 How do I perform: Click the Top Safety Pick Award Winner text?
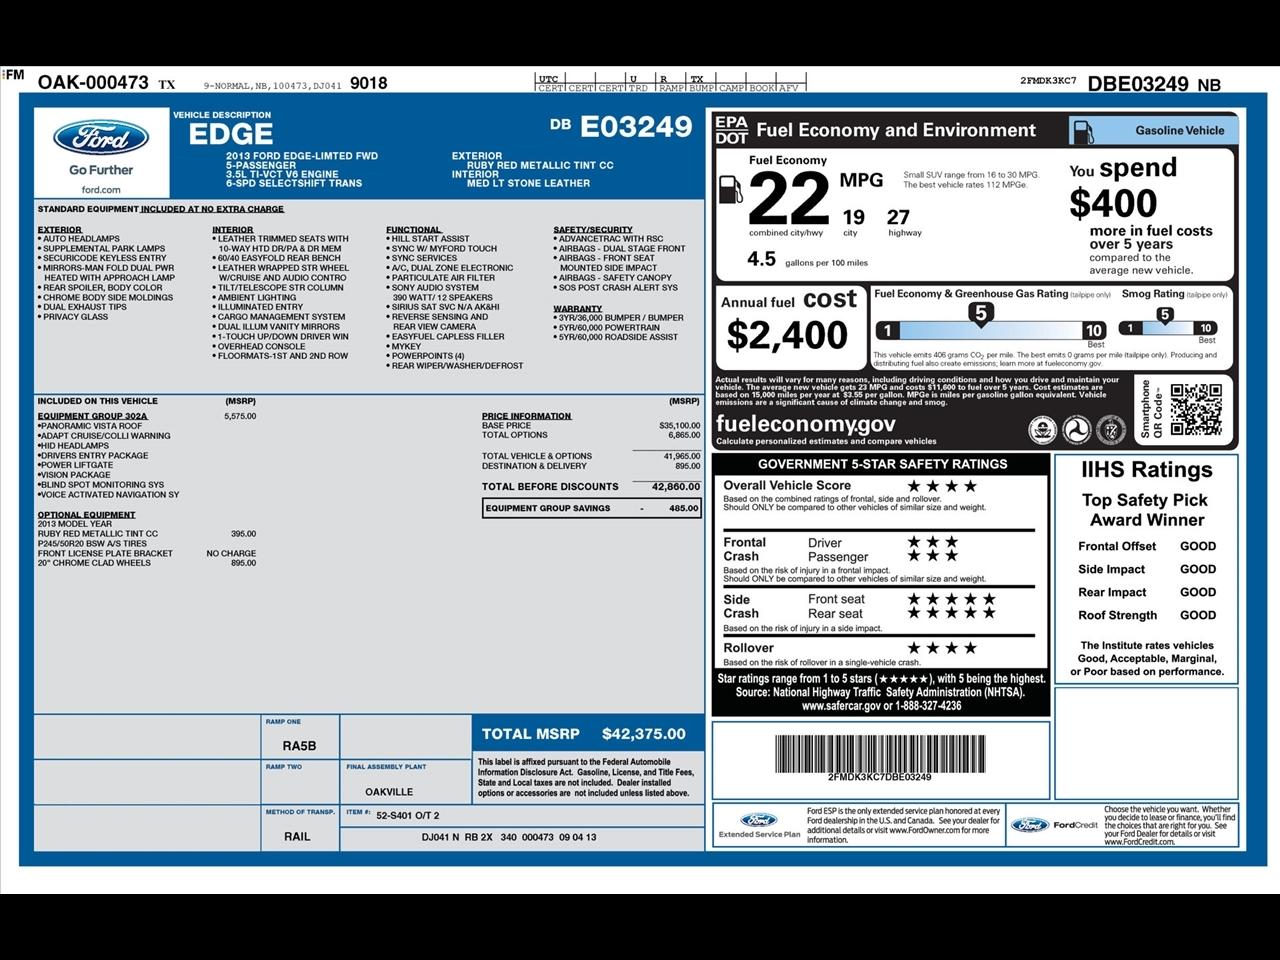click(x=1146, y=510)
